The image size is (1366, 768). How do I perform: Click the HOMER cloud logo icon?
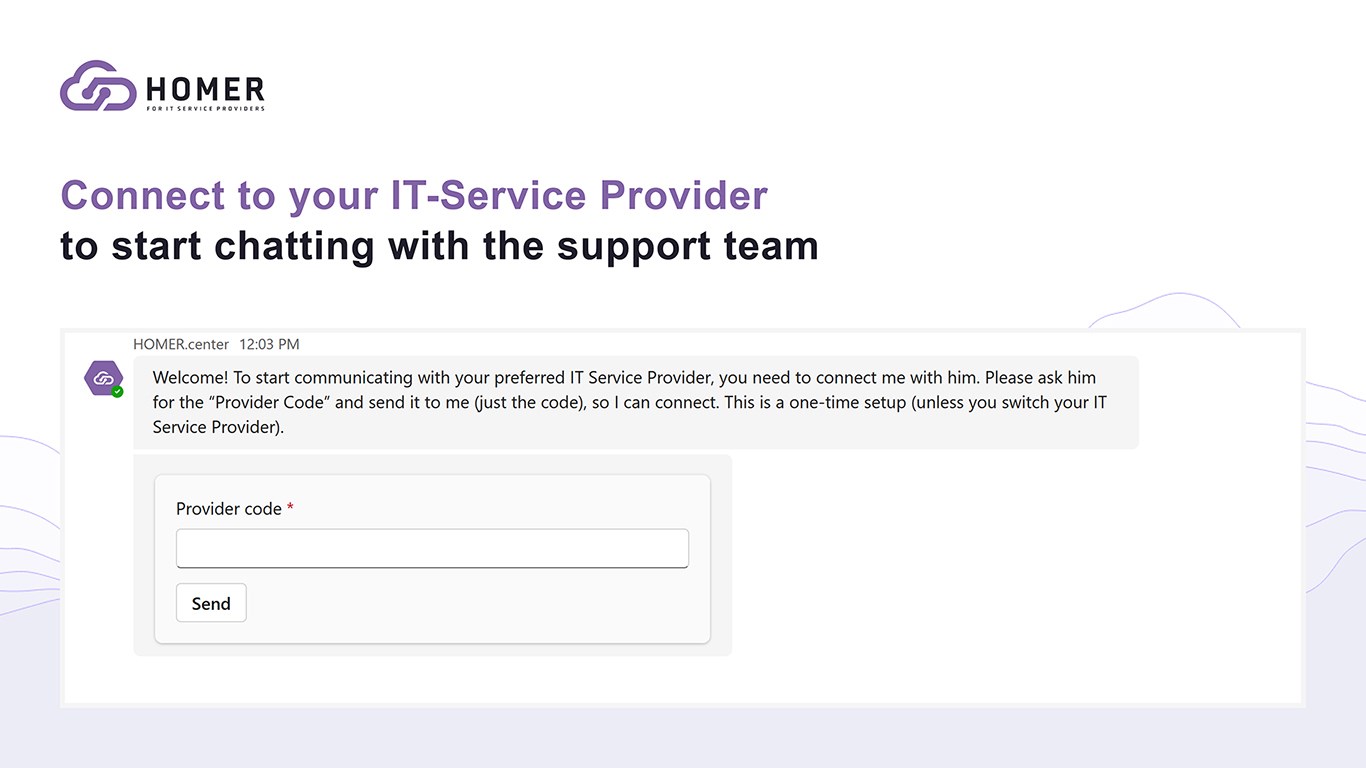click(x=98, y=86)
